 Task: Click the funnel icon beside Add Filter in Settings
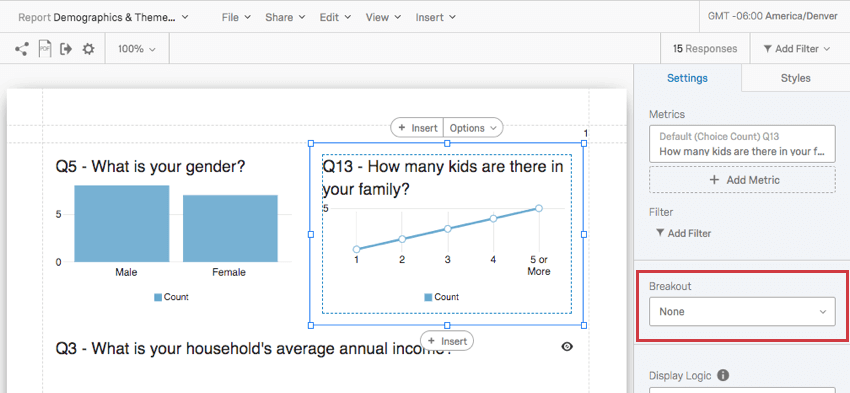tap(660, 233)
